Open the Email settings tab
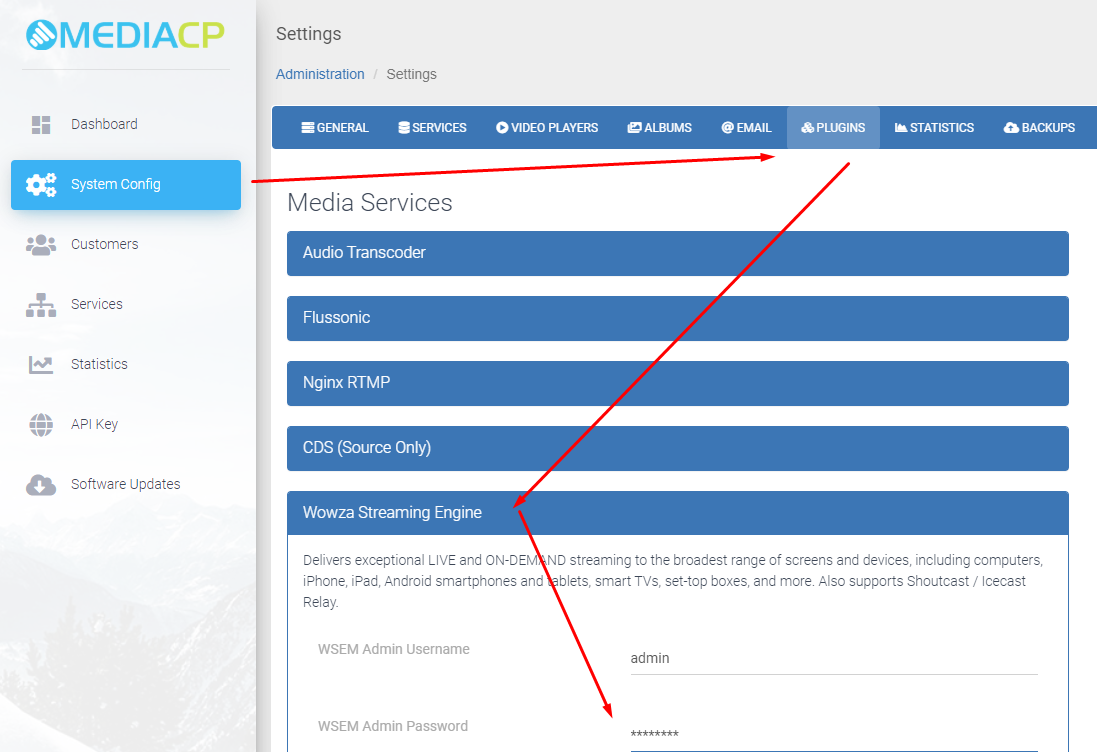This screenshot has height=752, width=1097. [746, 128]
